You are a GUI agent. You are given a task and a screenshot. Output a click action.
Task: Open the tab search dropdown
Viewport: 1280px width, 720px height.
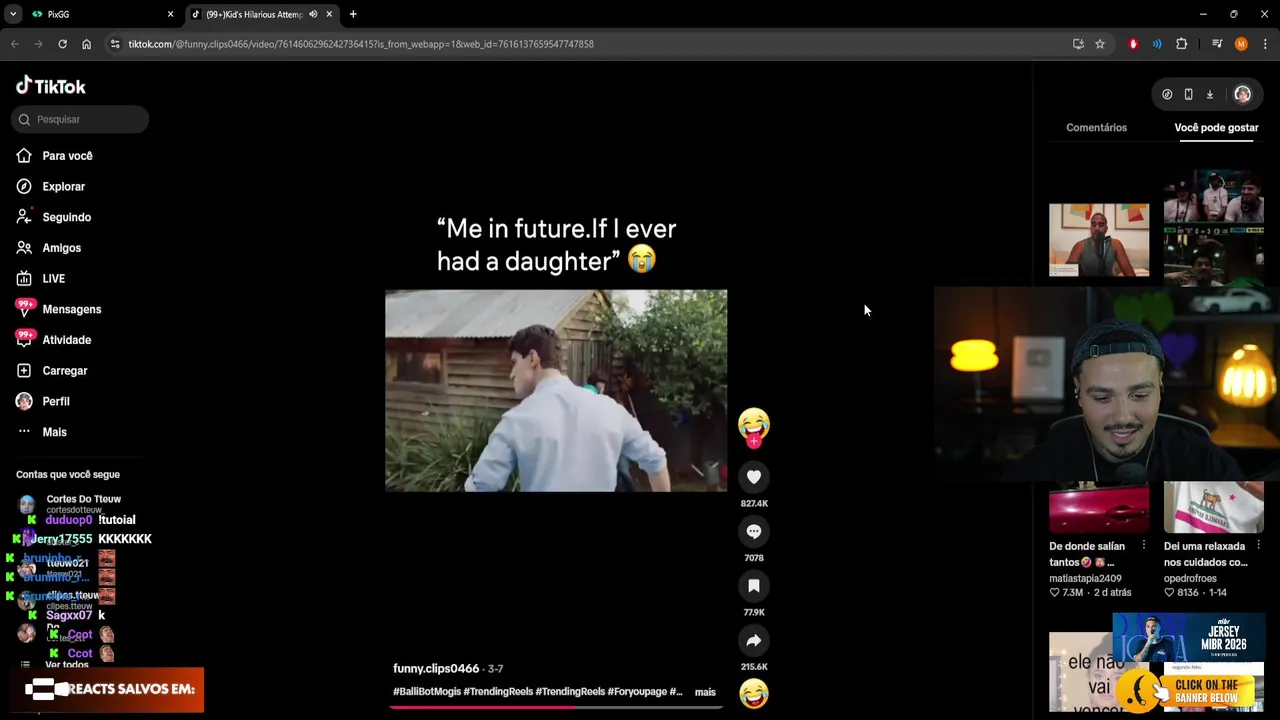[x=13, y=14]
